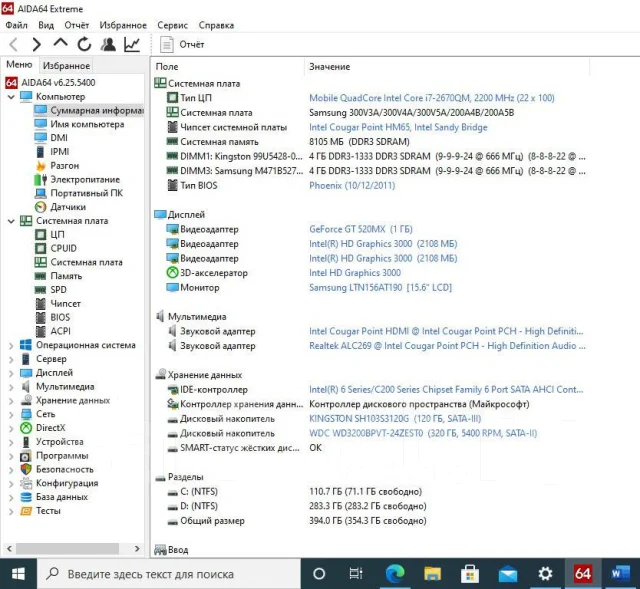Open the user profile toolbar icon
This screenshot has height=589, width=640.
[108, 44]
